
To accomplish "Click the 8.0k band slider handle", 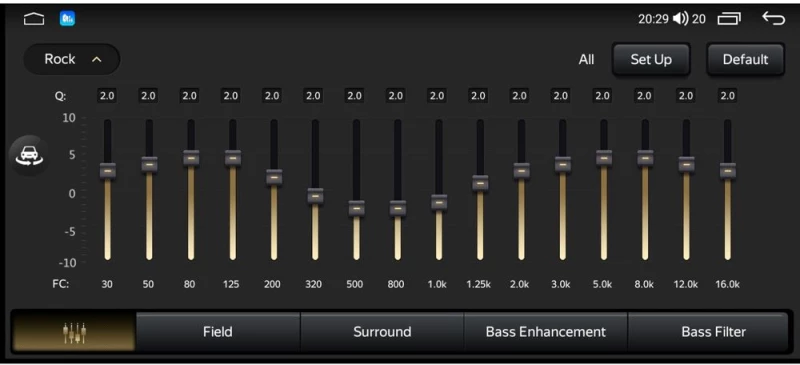I will (x=645, y=158).
